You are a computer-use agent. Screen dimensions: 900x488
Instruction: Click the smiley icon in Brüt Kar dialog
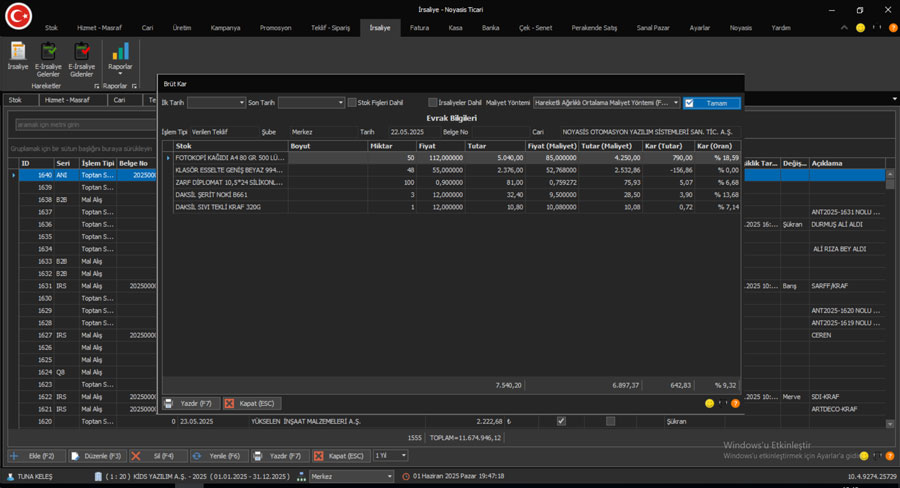[x=709, y=404]
